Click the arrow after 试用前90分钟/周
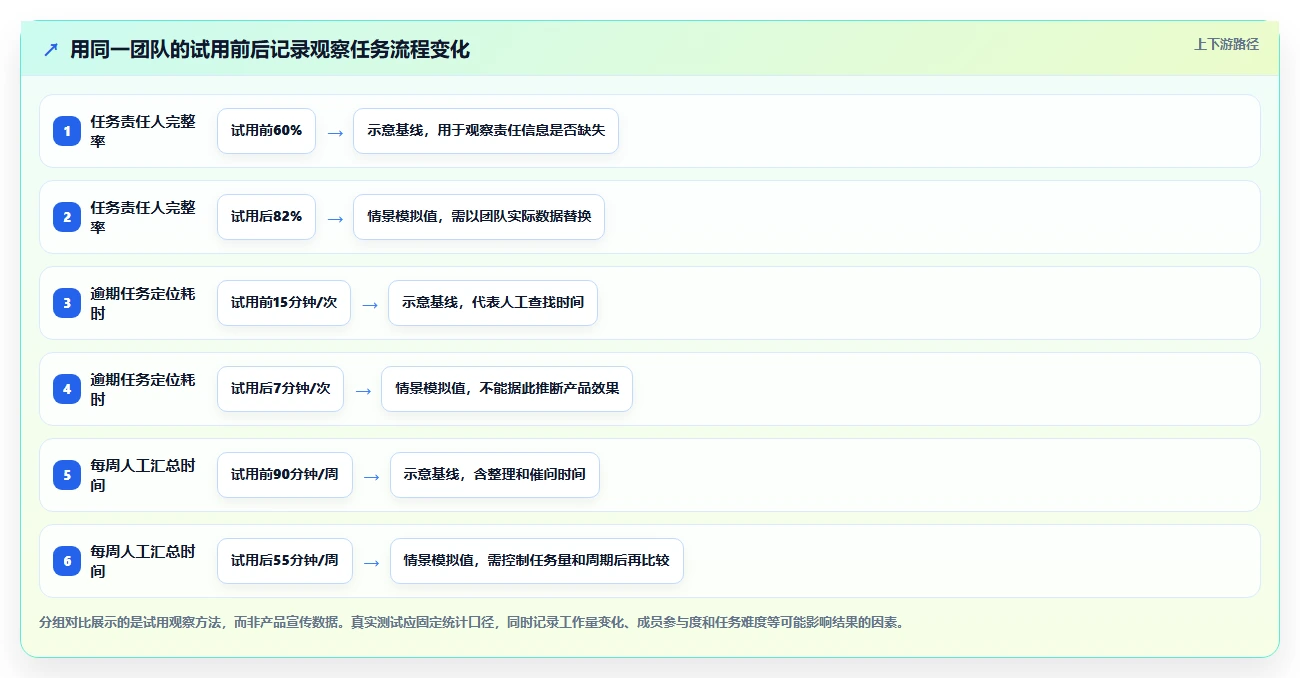This screenshot has width=1300, height=678. [x=371, y=476]
